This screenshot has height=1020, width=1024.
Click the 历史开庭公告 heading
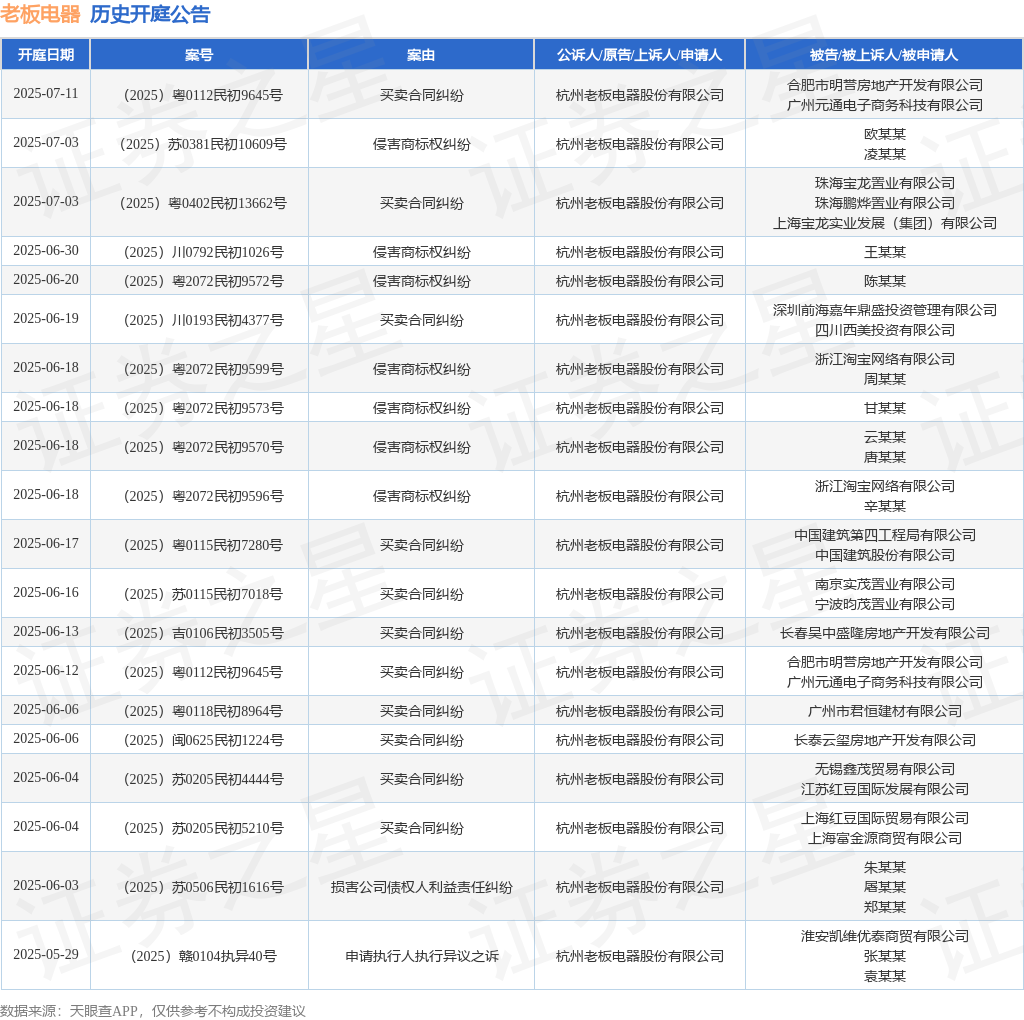tap(150, 14)
